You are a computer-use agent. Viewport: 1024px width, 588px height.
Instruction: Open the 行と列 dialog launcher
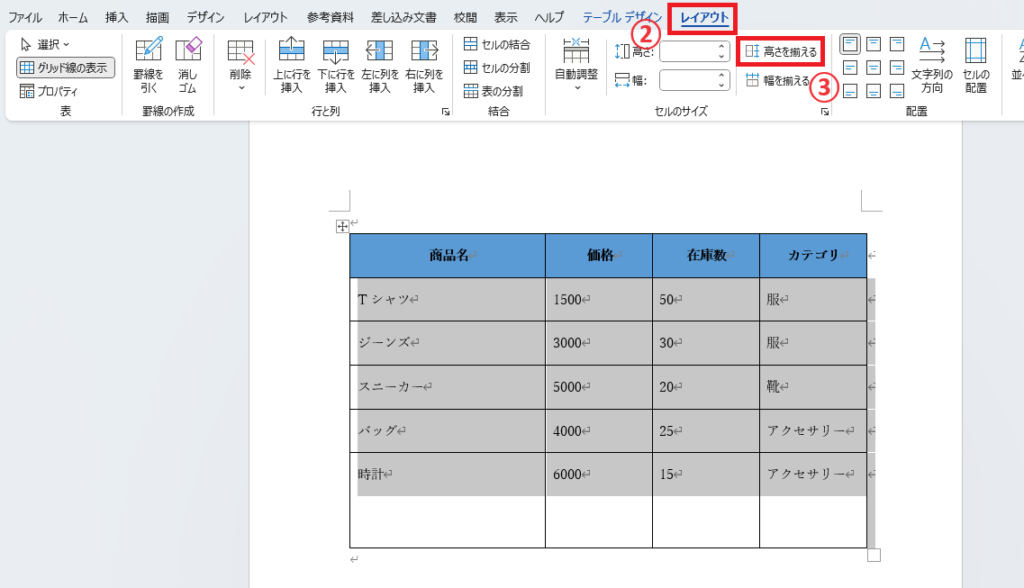[x=445, y=112]
